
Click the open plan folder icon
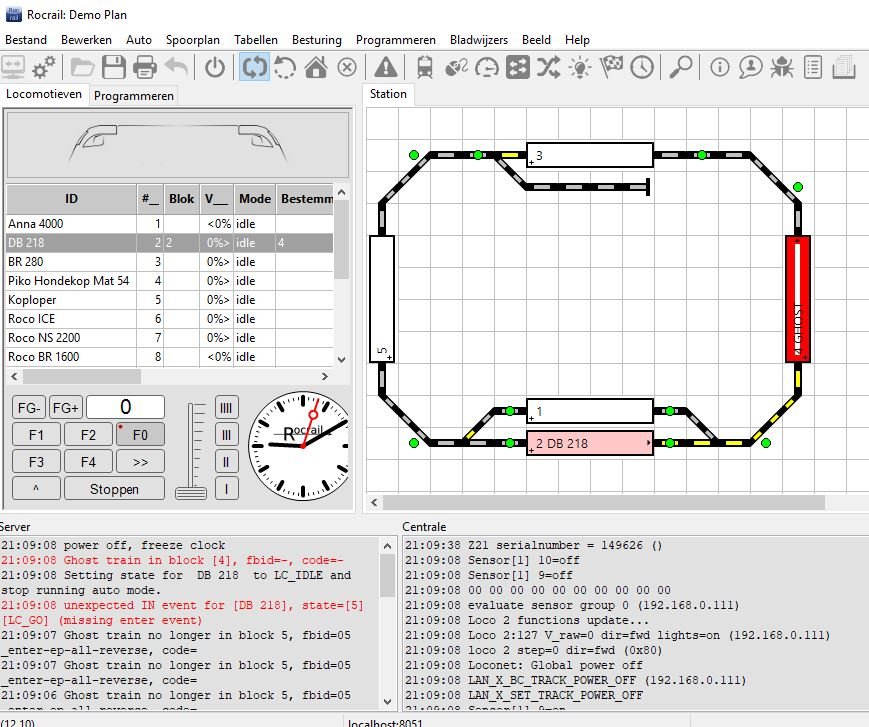pyautogui.click(x=83, y=68)
